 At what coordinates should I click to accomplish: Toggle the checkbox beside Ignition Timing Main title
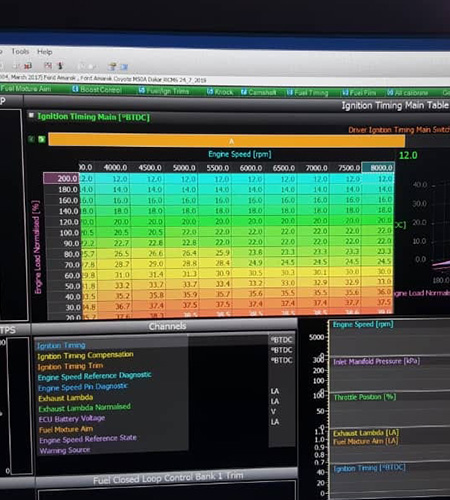31,115
